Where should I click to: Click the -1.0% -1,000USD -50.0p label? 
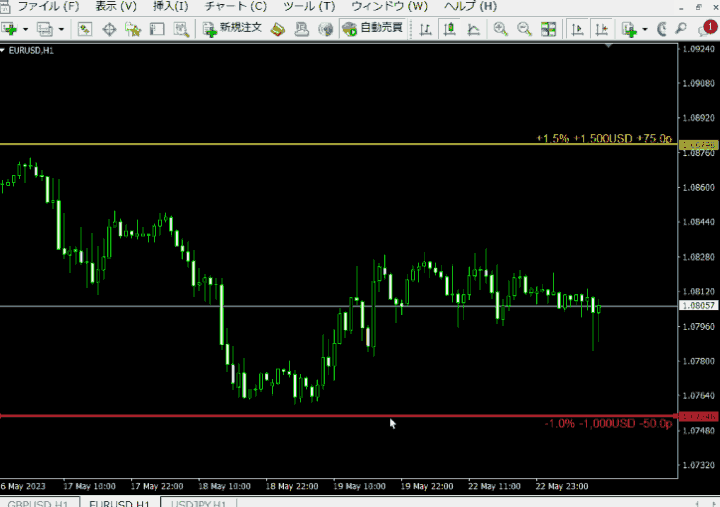click(x=608, y=423)
